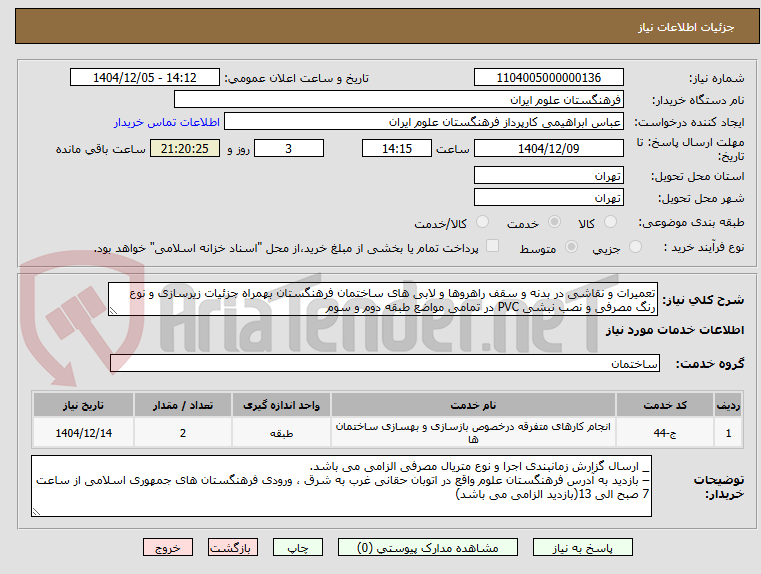Click the unit cell 'طبقه'
Screen dimensions: 761x574
pos(281,432)
